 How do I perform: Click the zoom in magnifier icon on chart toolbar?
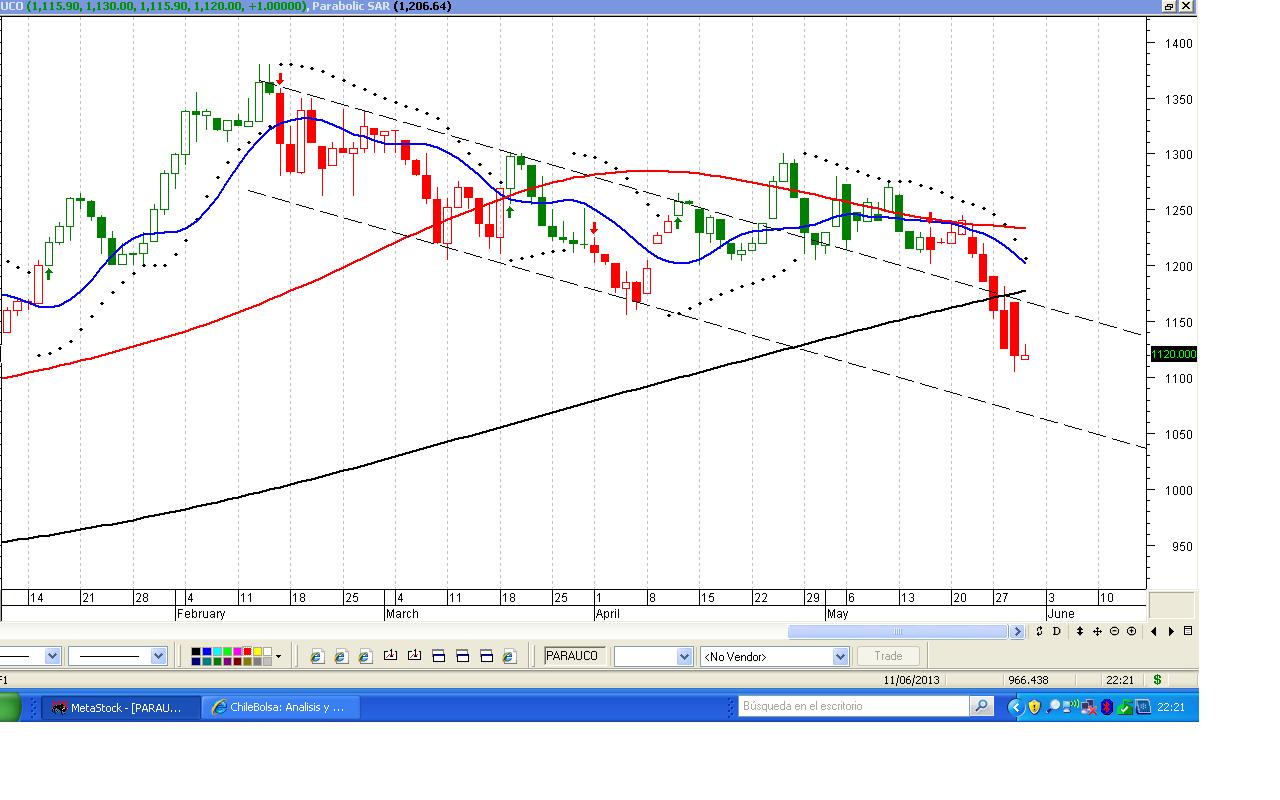coord(1131,631)
